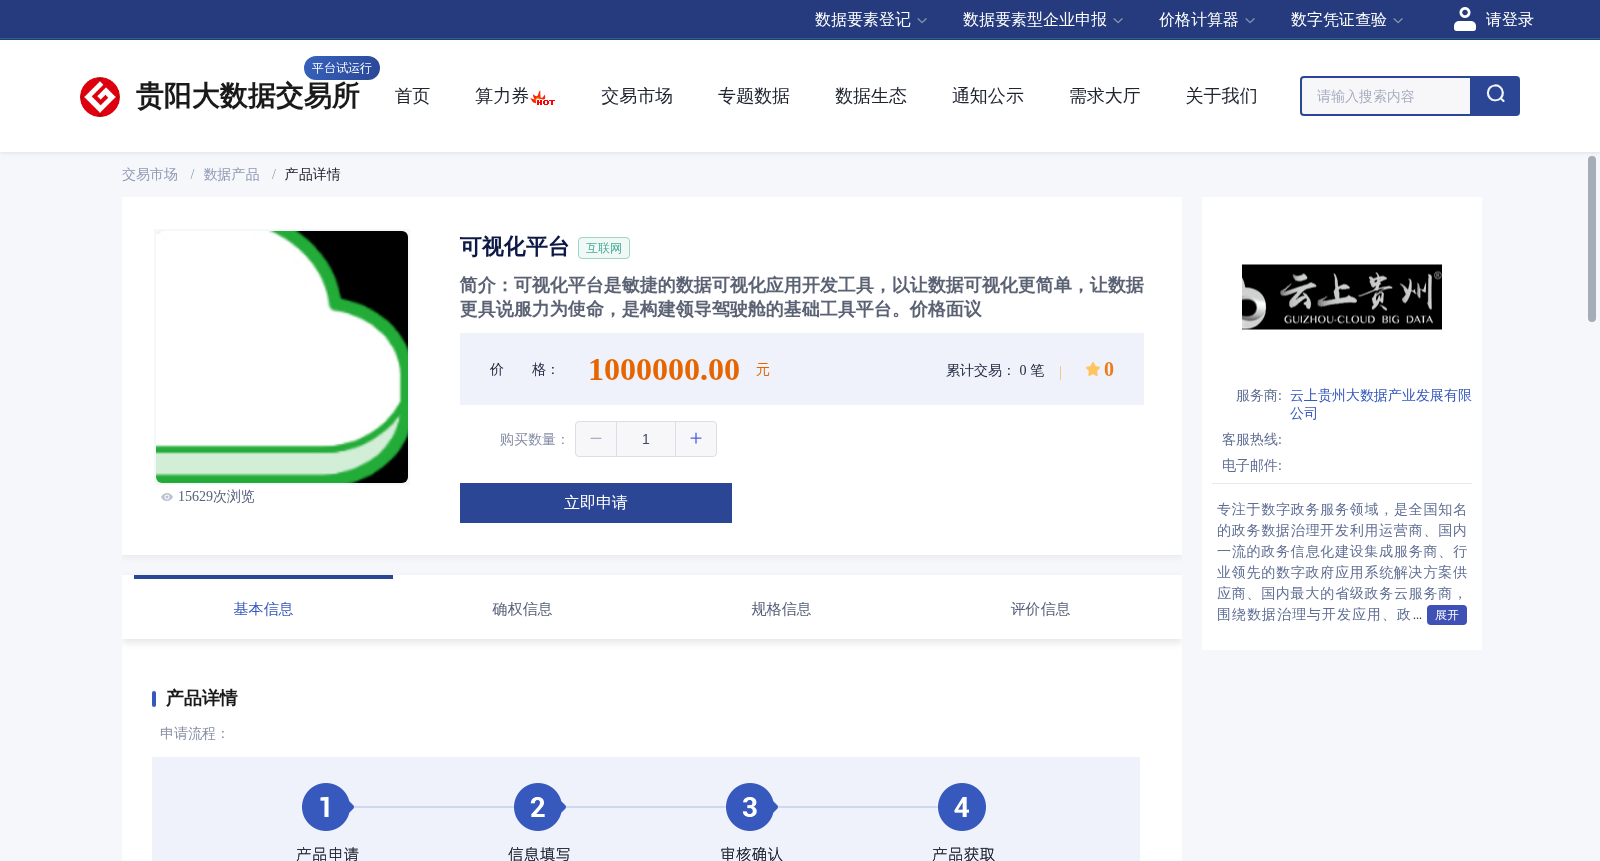Click the search magnifier button

click(1495, 96)
